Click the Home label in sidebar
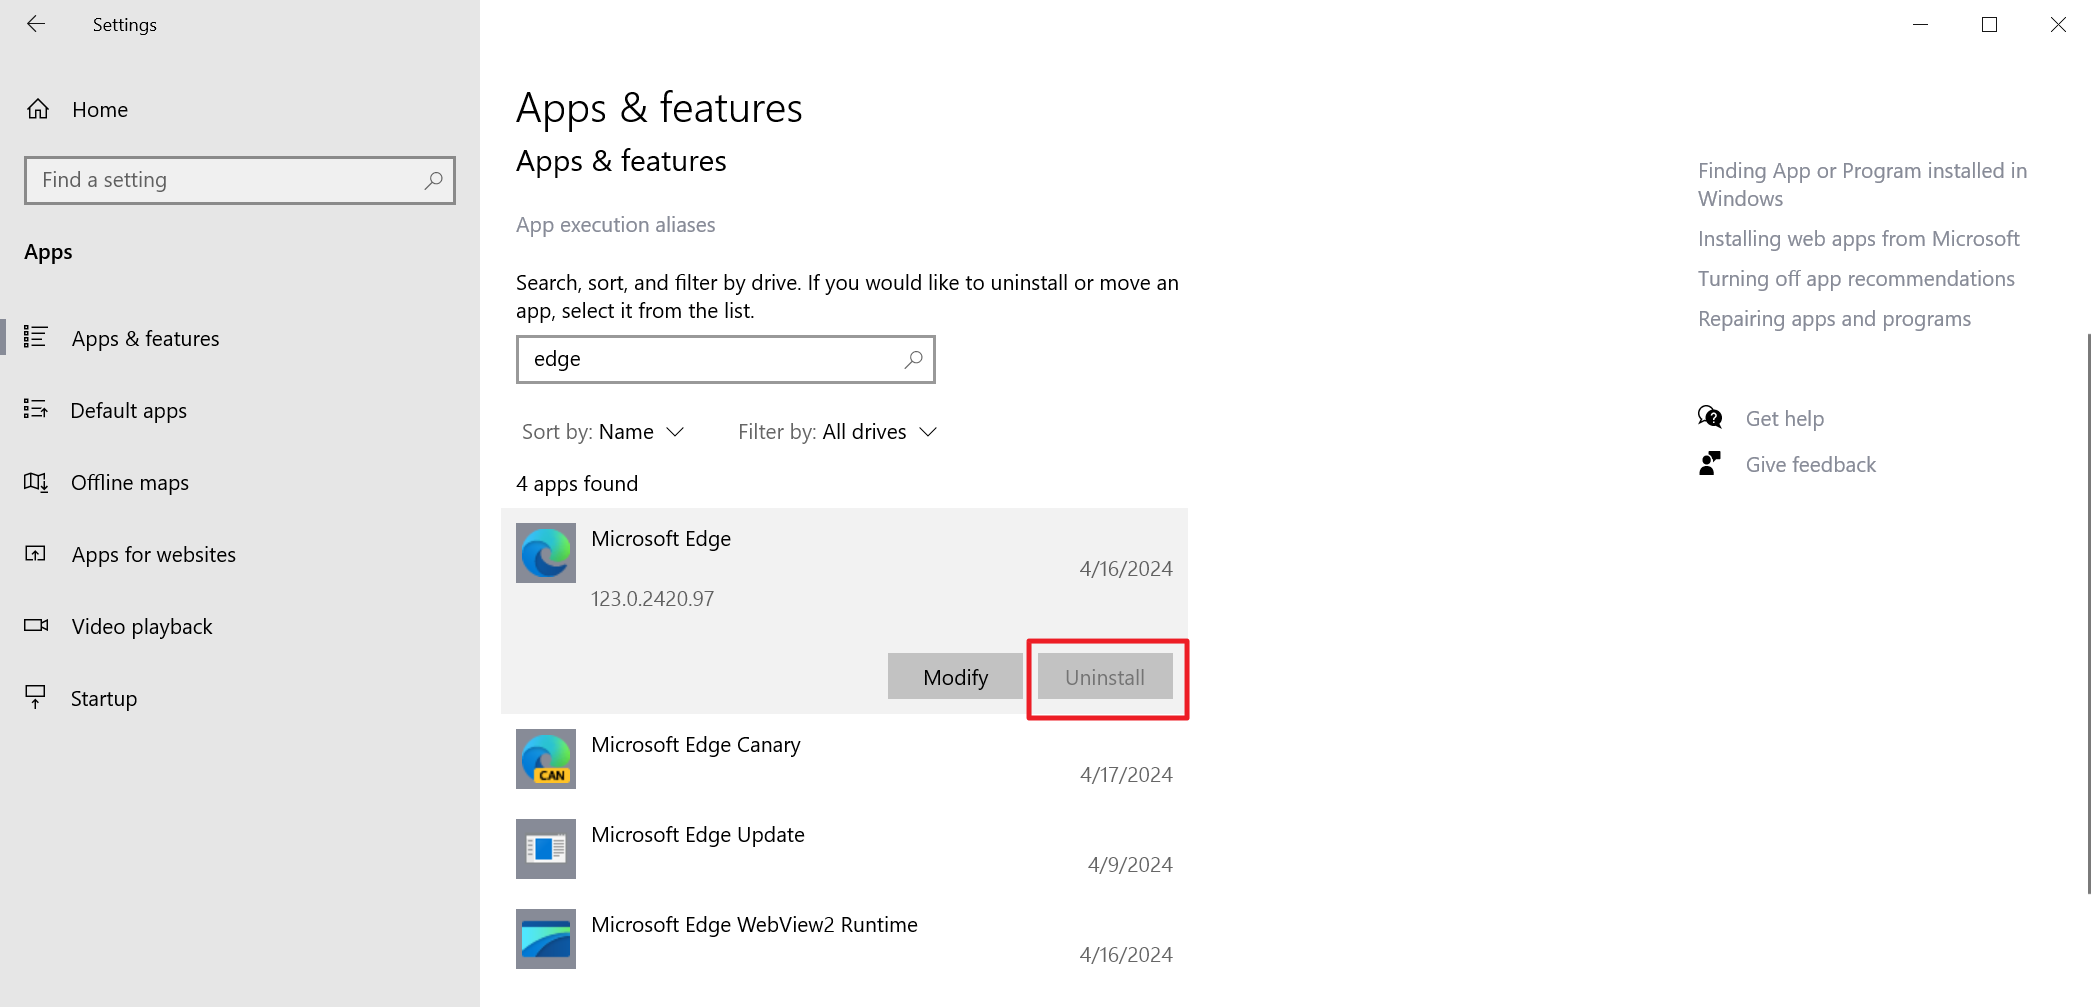 (x=100, y=110)
